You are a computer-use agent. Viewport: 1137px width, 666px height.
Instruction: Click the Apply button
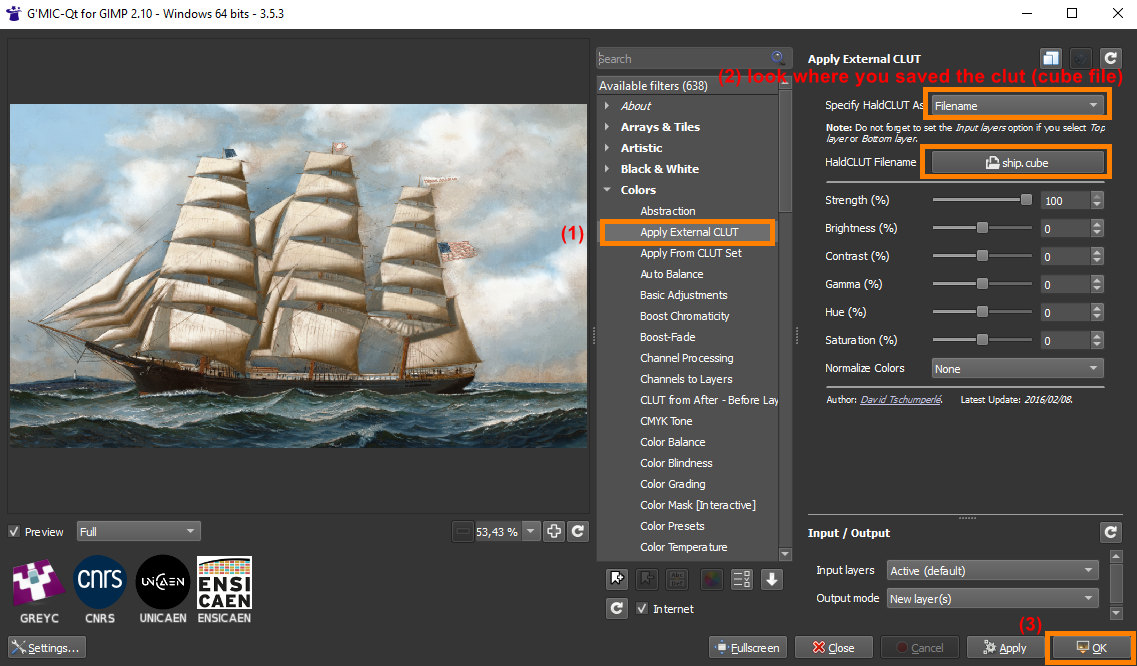pyautogui.click(x=1005, y=648)
